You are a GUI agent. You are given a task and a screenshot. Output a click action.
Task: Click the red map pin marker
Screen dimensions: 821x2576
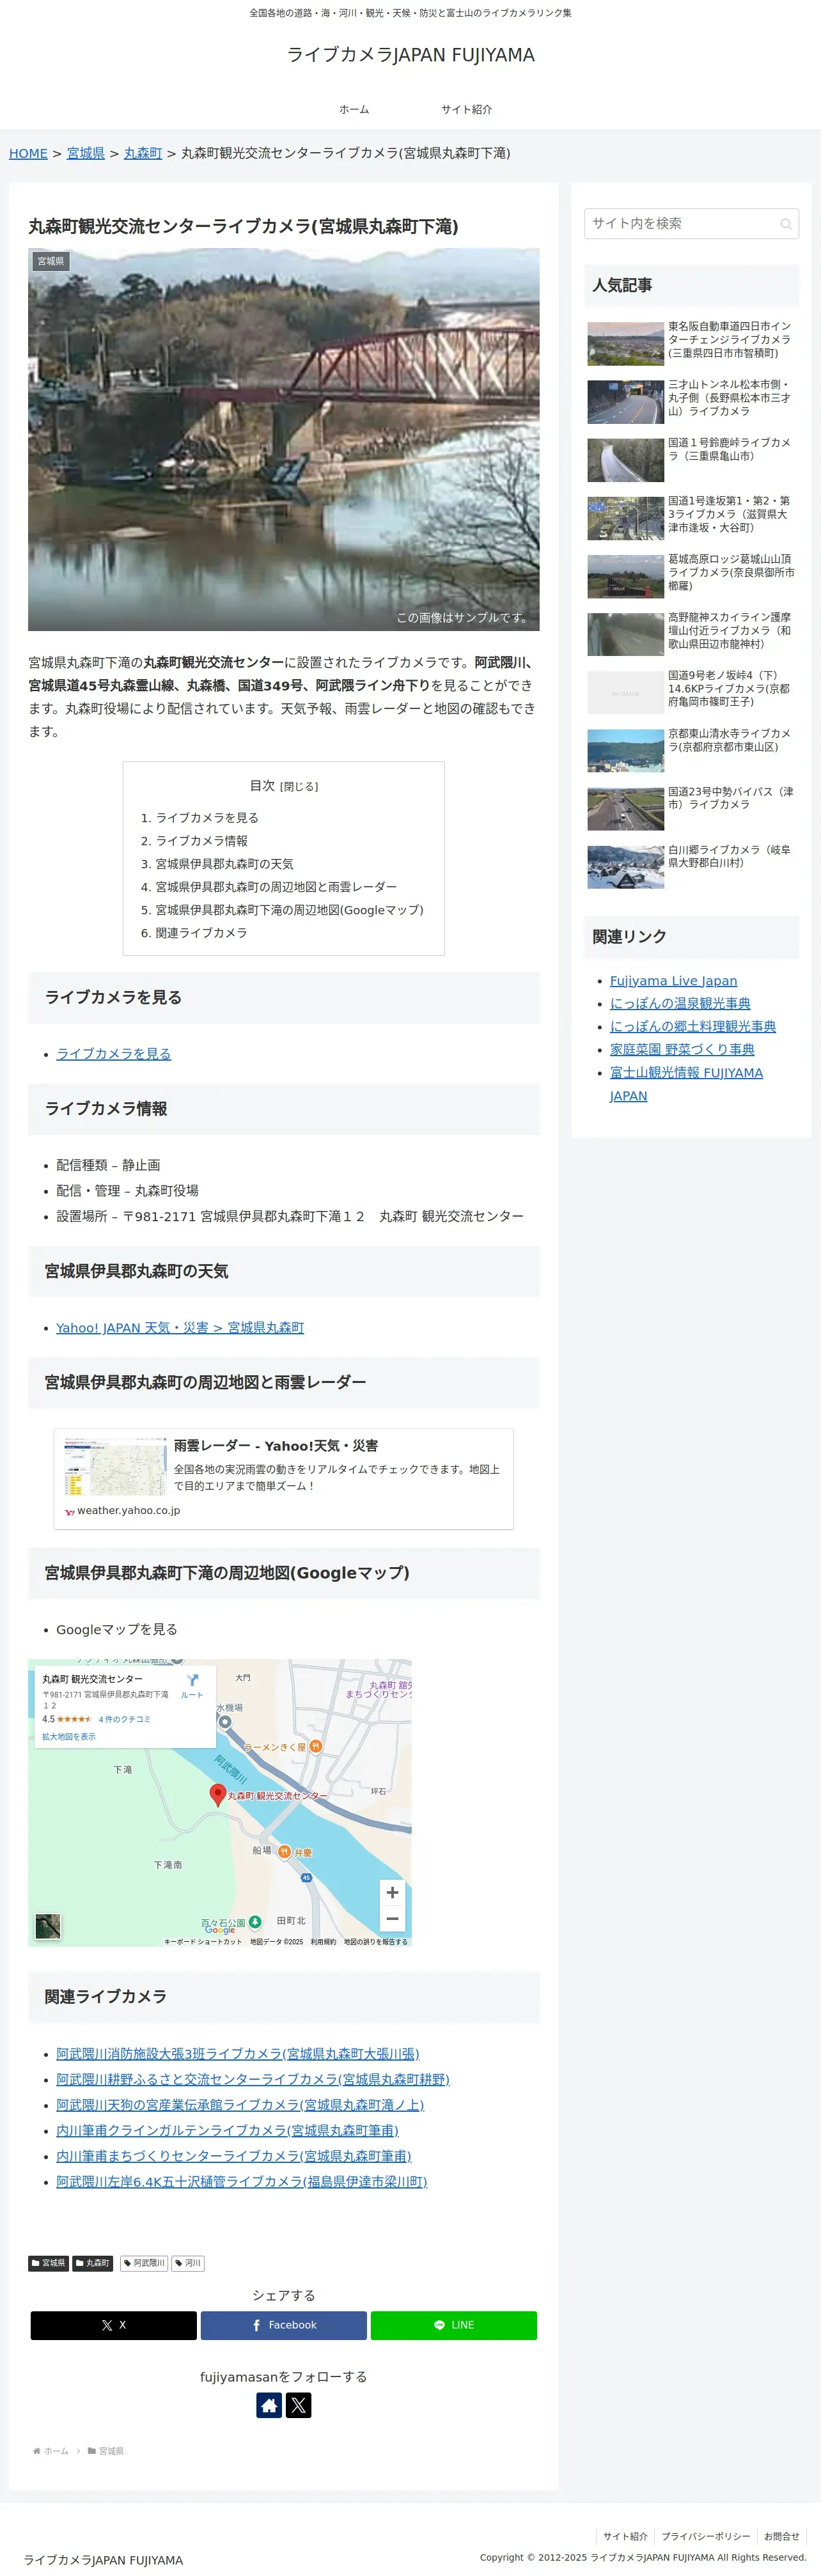pos(217,1794)
